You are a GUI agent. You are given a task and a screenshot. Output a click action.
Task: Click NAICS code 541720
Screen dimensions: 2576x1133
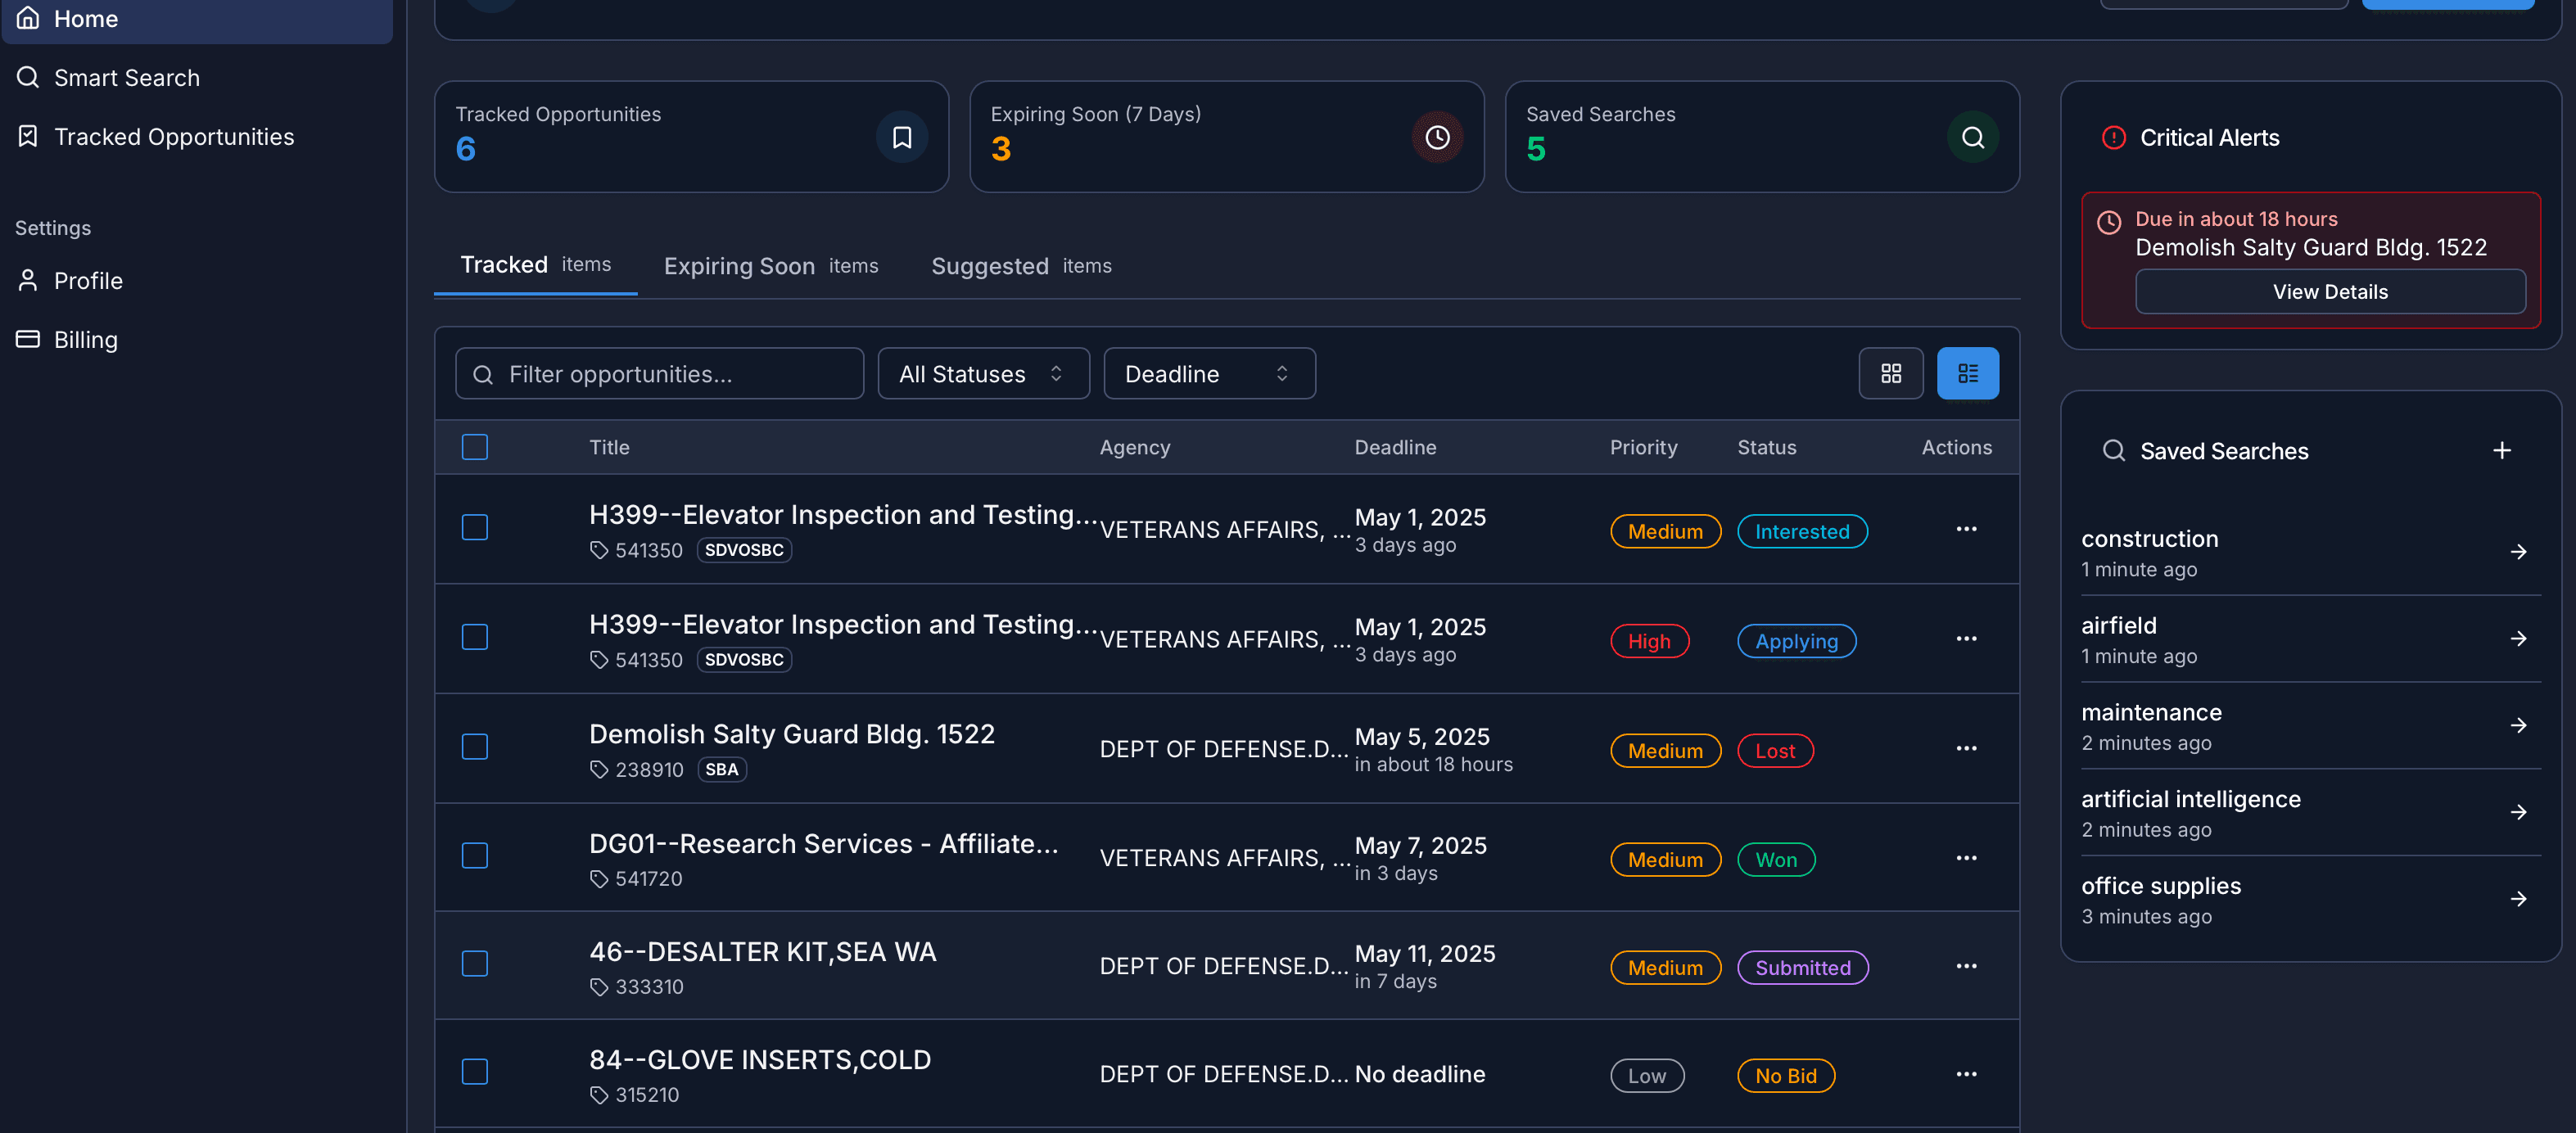click(x=648, y=880)
